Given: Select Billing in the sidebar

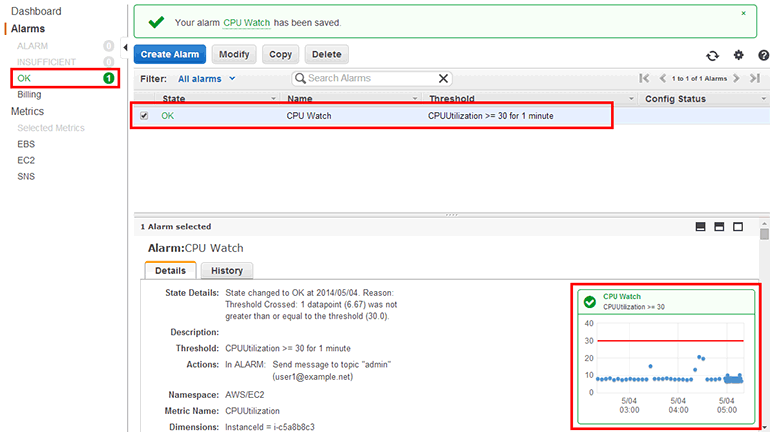Looking at the screenshot, I should [x=29, y=94].
